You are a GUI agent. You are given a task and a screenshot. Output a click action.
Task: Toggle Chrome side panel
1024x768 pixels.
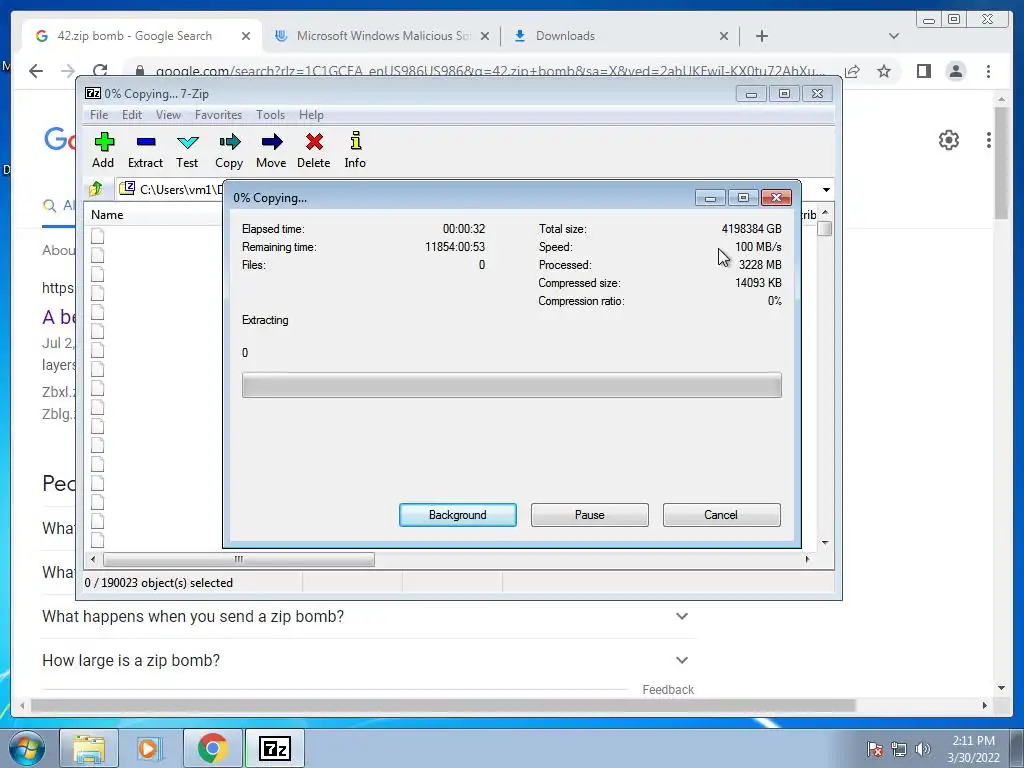coord(923,71)
